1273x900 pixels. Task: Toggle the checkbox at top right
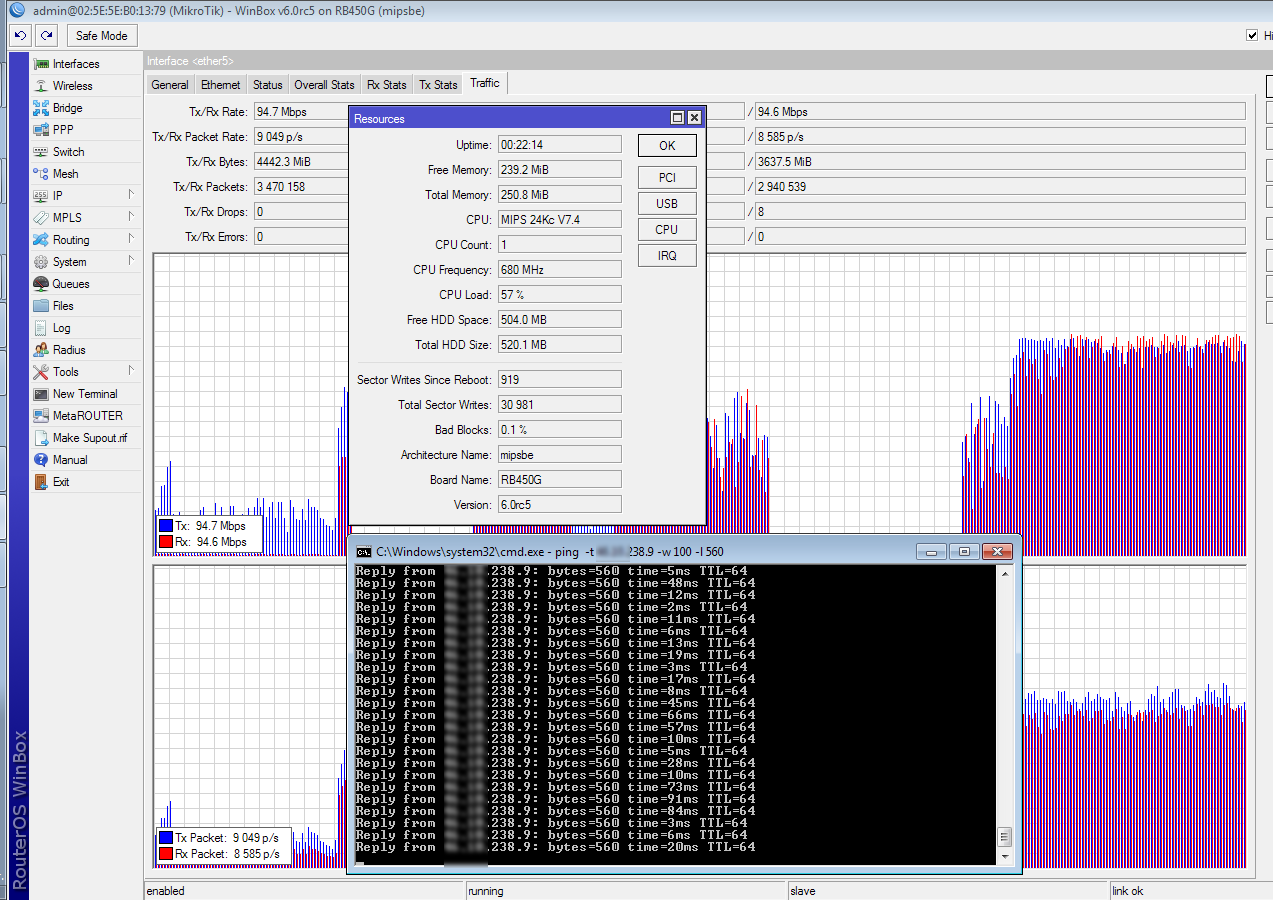pyautogui.click(x=1252, y=36)
